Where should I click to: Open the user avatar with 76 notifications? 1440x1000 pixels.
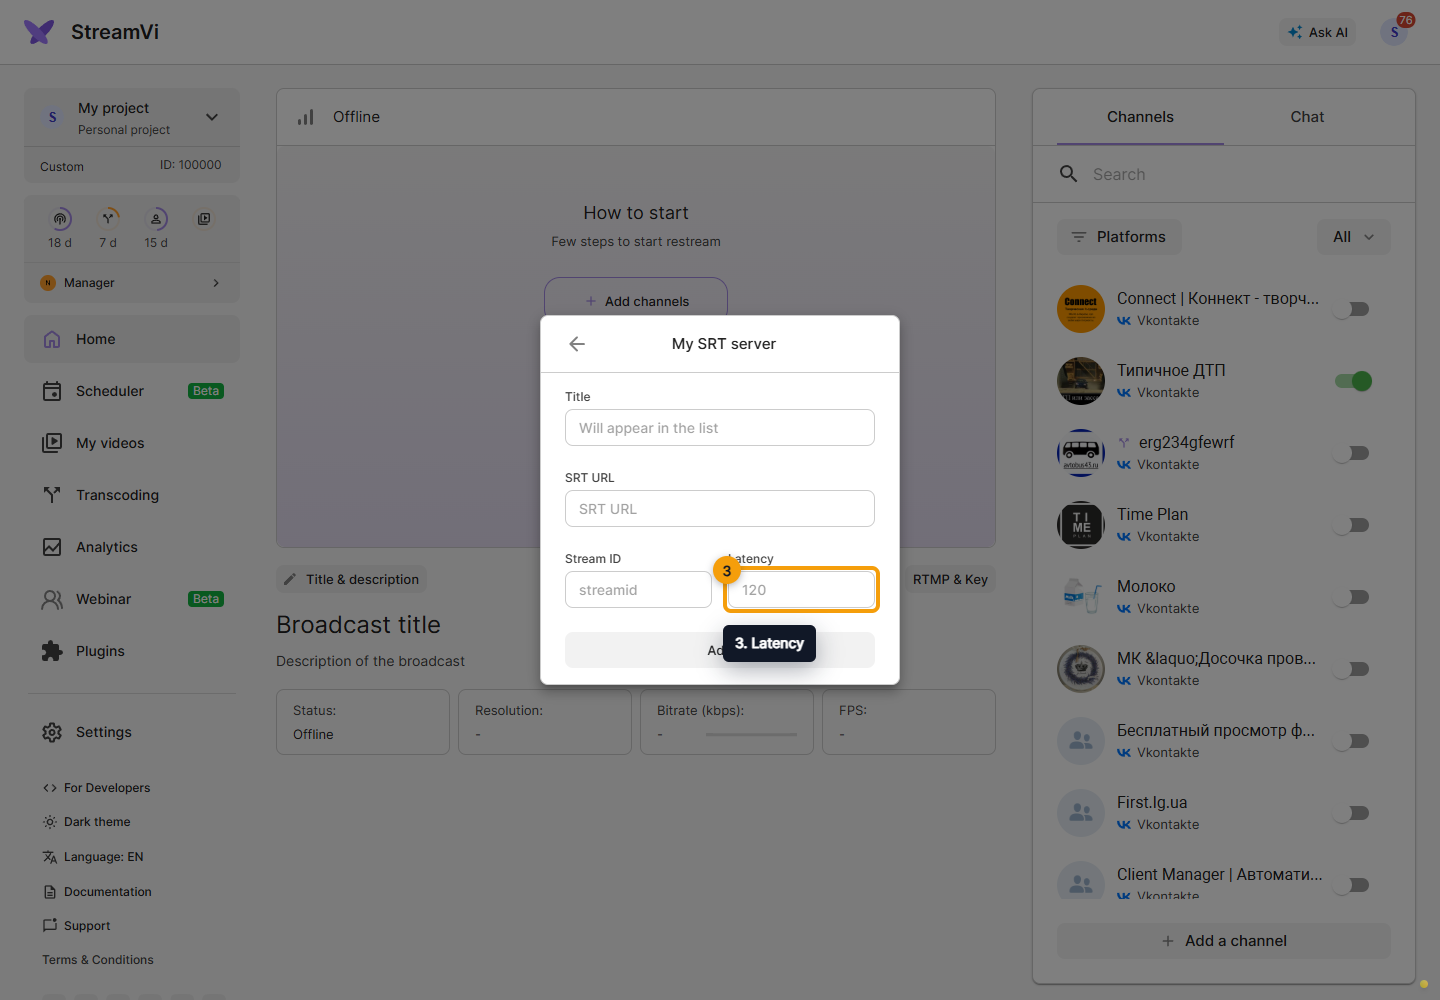pos(1394,32)
